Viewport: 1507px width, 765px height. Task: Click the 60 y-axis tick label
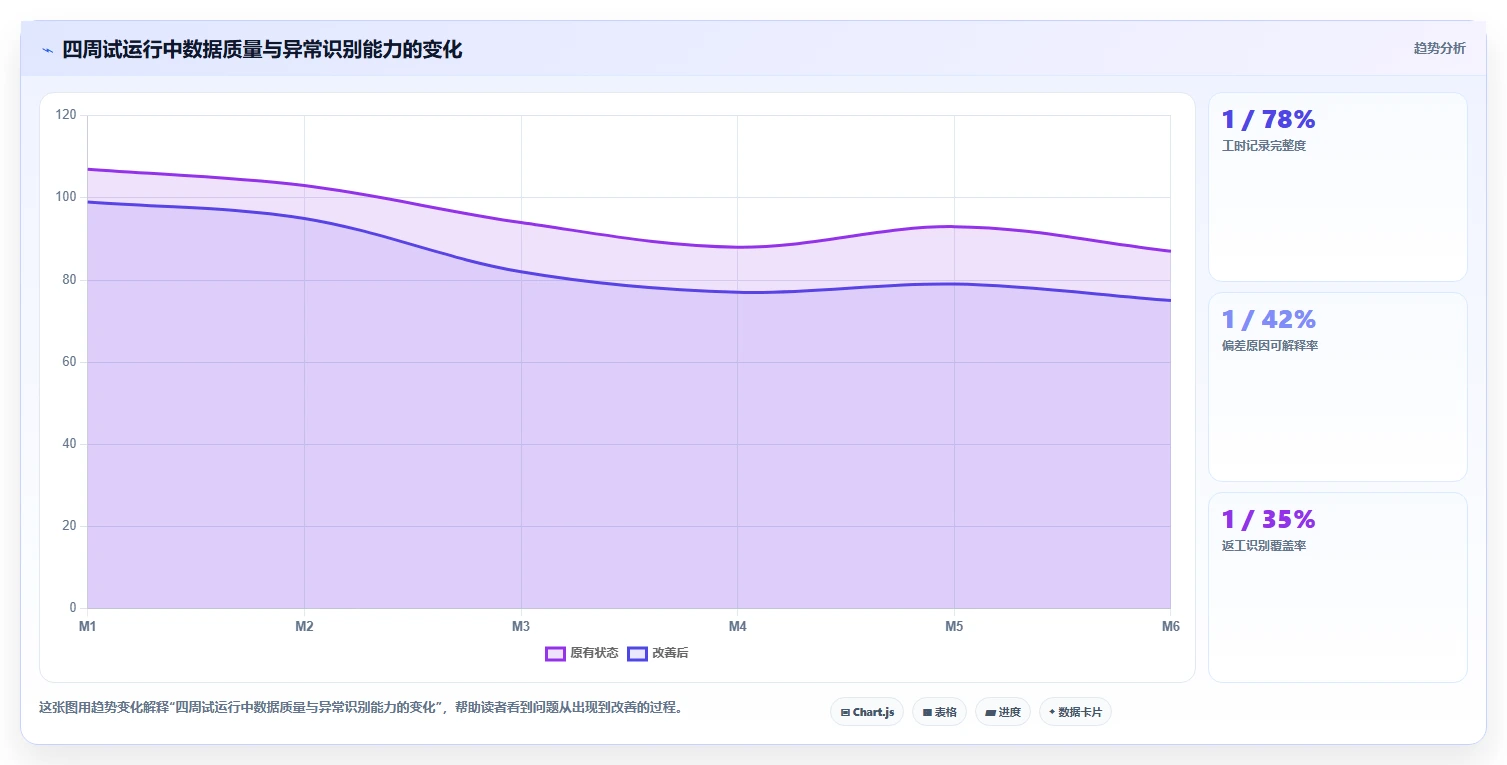click(70, 362)
